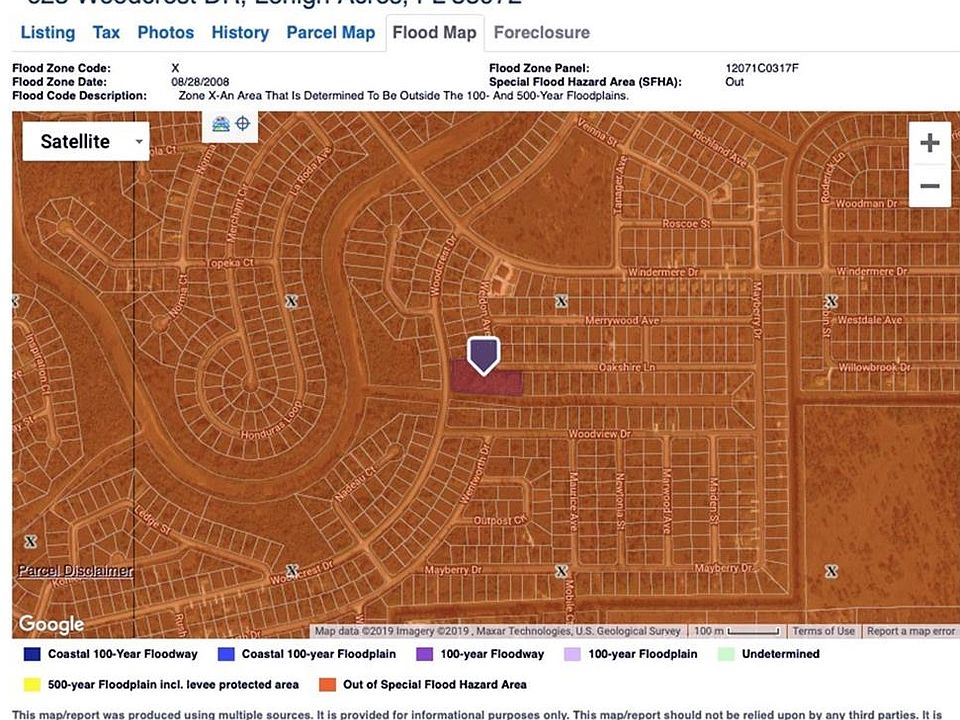Image resolution: width=960 pixels, height=720 pixels.
Task: Click the Google logo on map
Action: (x=51, y=624)
